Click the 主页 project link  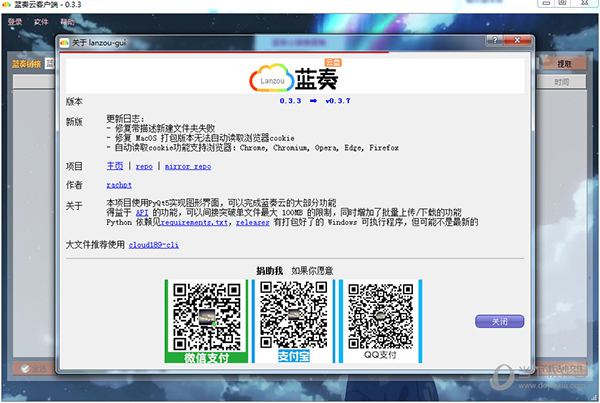tap(115, 166)
